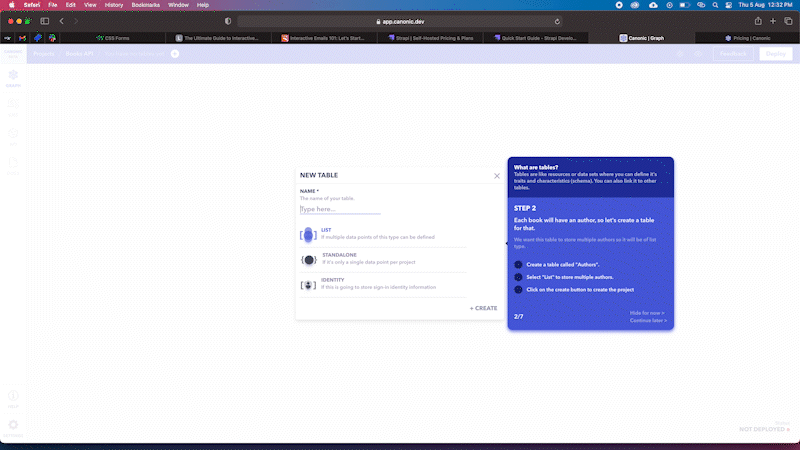Focus the table name input field

coord(340,209)
